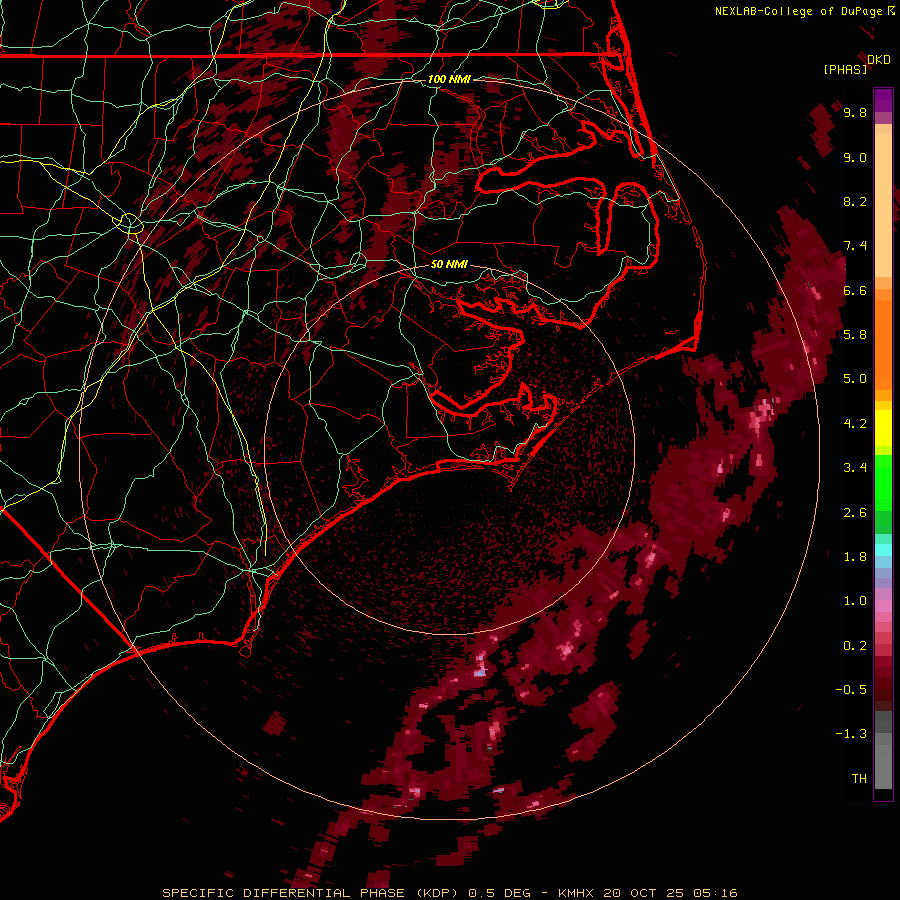
Task: Select the 7.4 scale value
Action: pyautogui.click(x=855, y=246)
